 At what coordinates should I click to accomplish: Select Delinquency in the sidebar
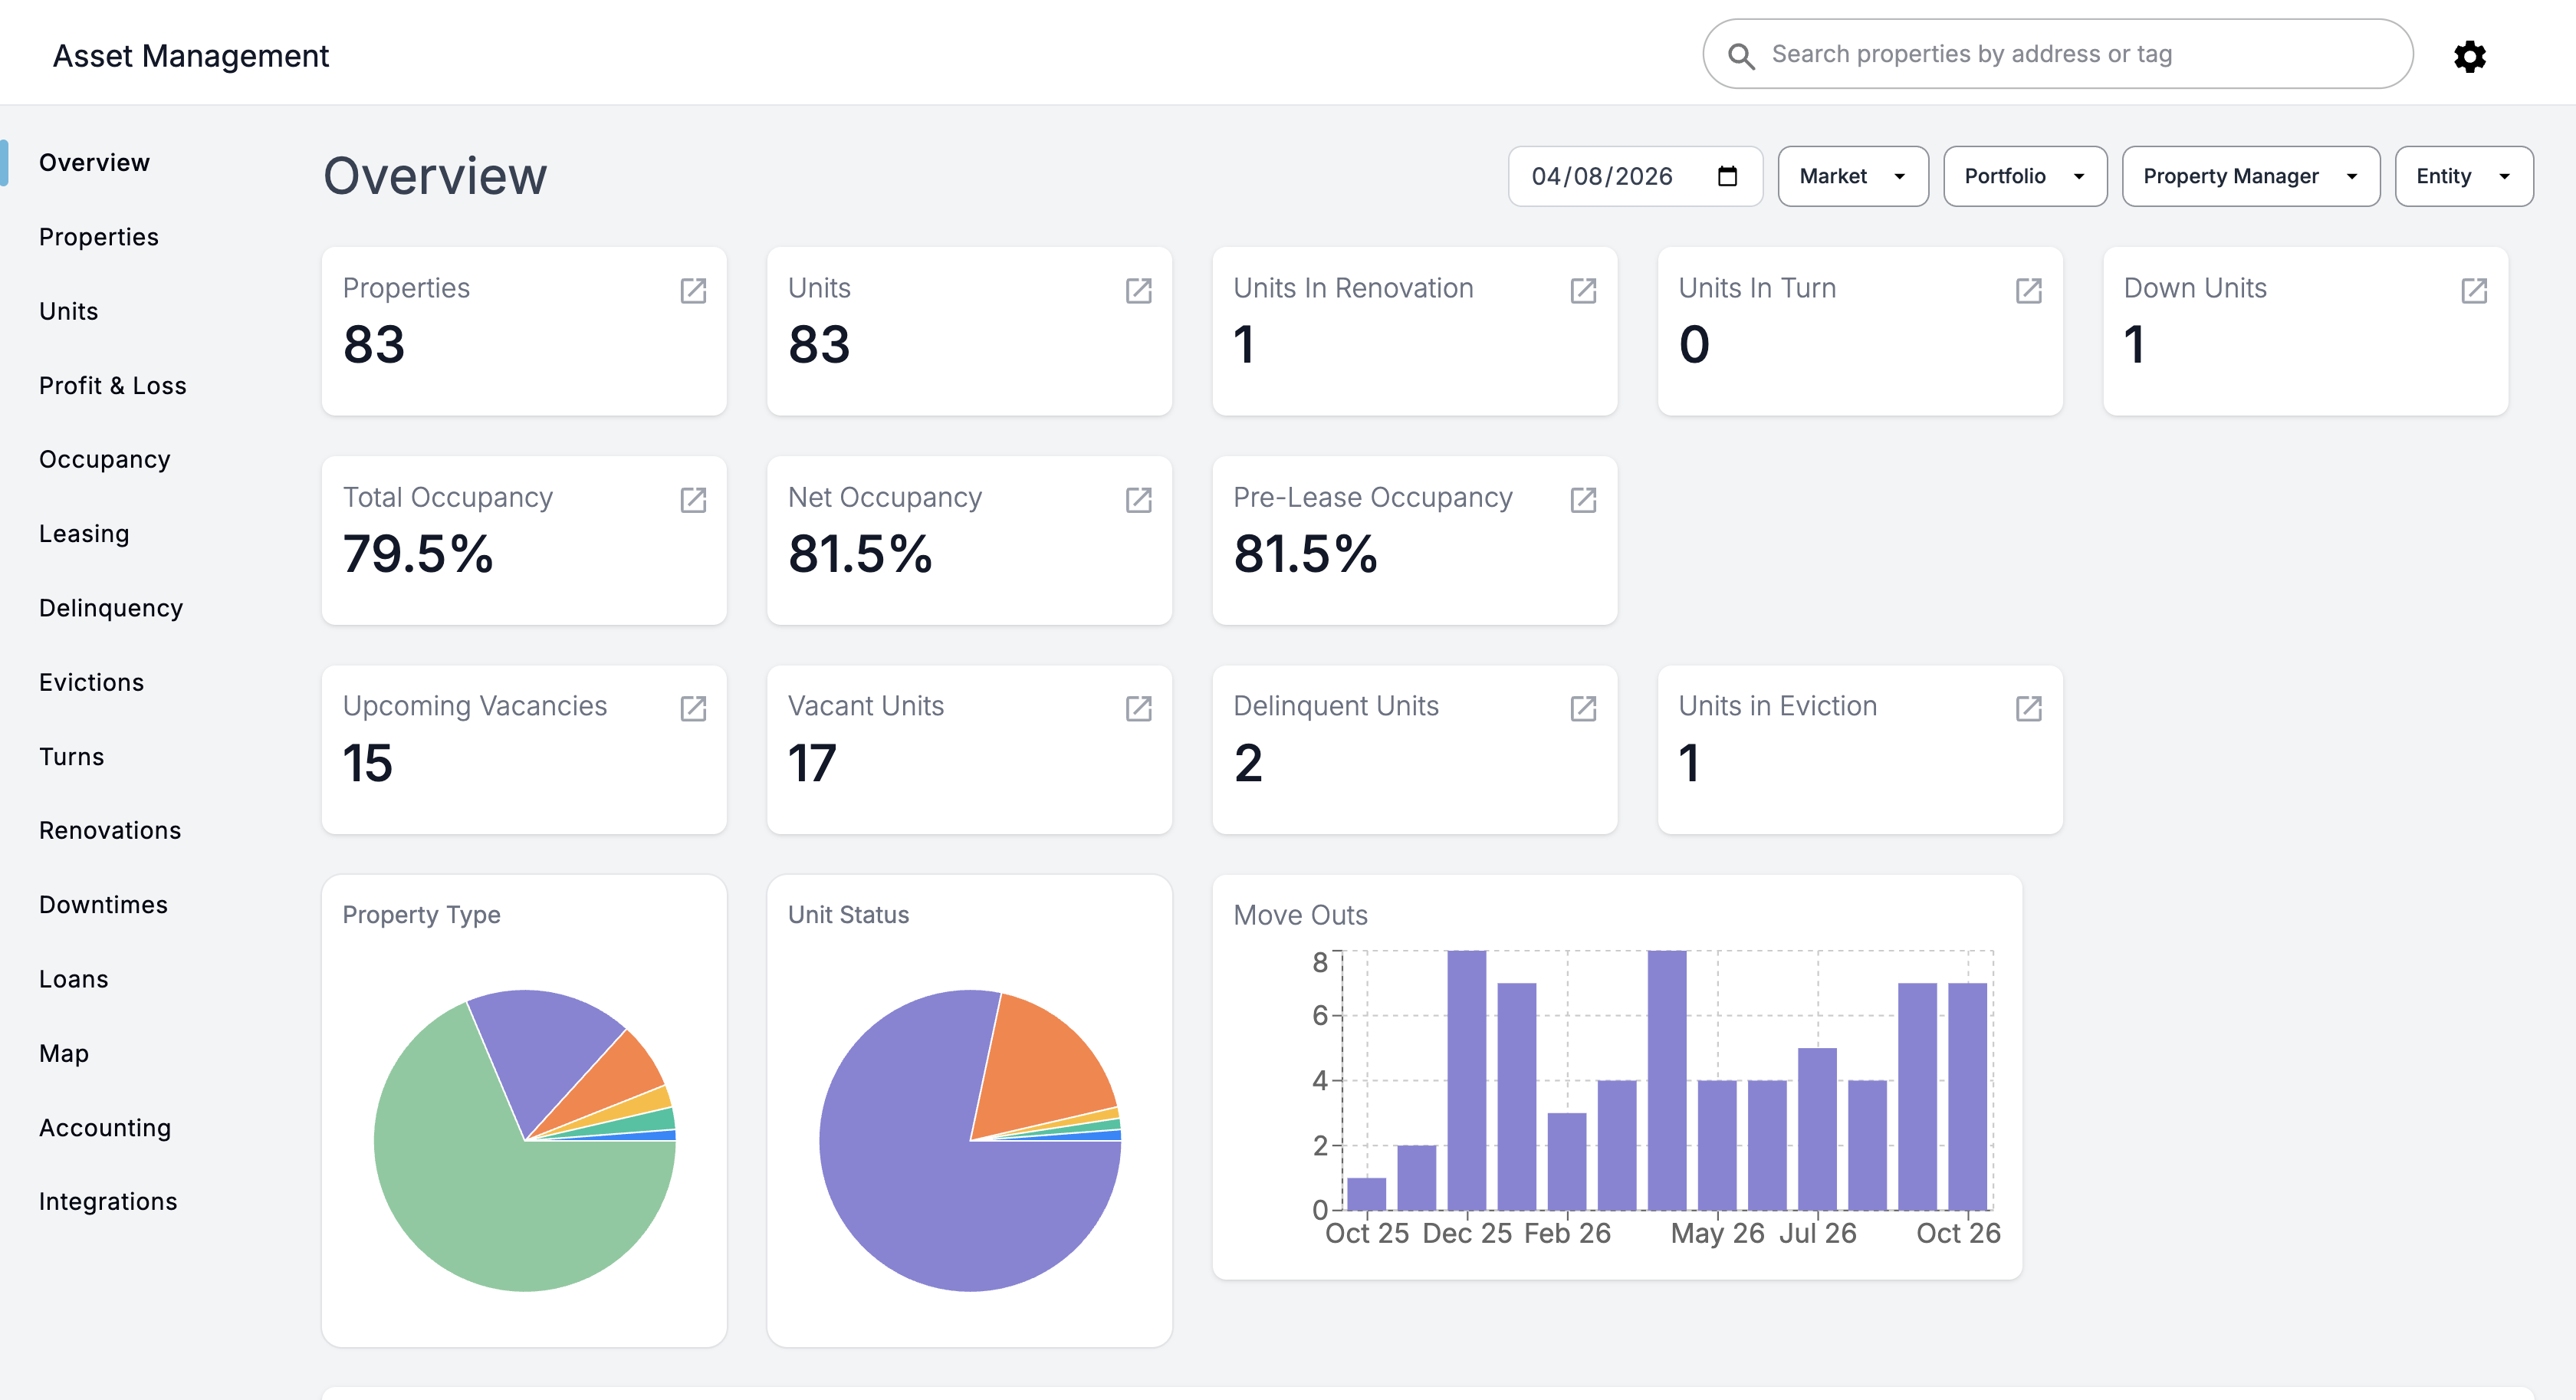111,608
